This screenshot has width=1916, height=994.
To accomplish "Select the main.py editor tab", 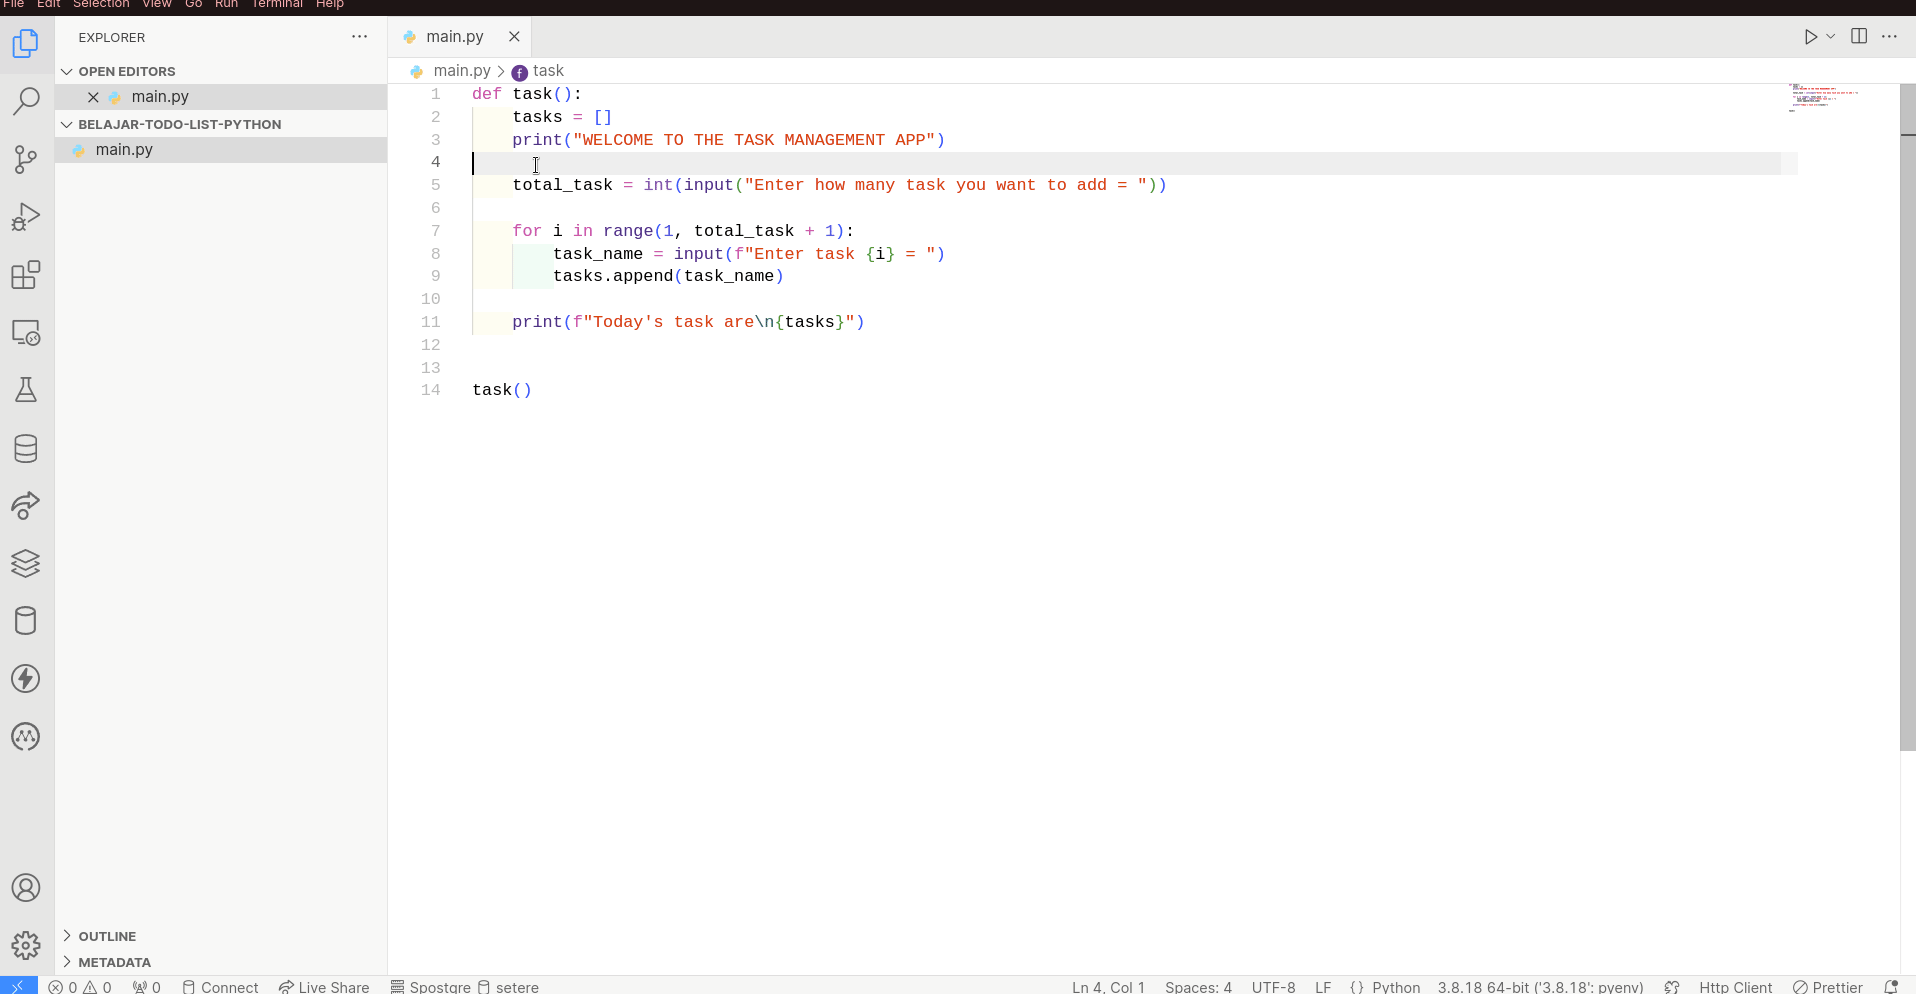I will [454, 37].
